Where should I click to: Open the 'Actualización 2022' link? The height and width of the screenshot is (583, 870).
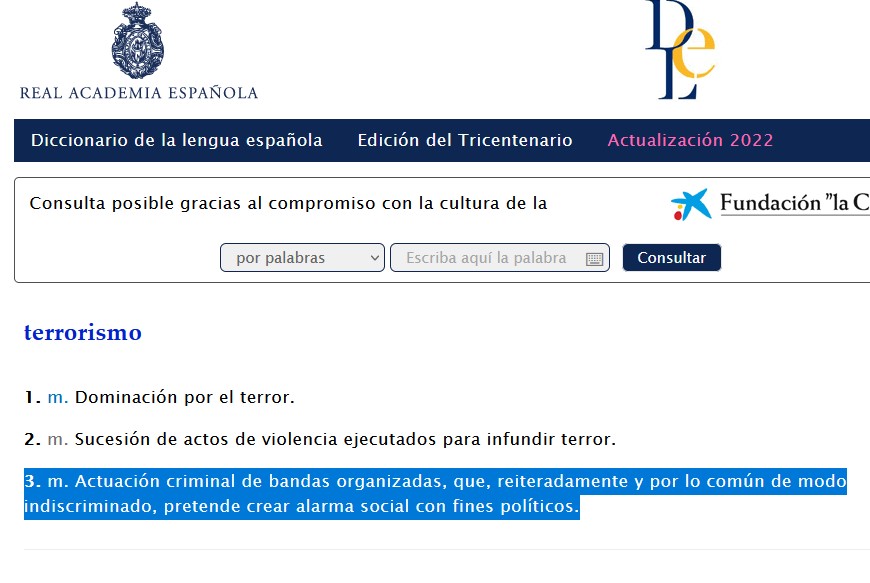(690, 140)
